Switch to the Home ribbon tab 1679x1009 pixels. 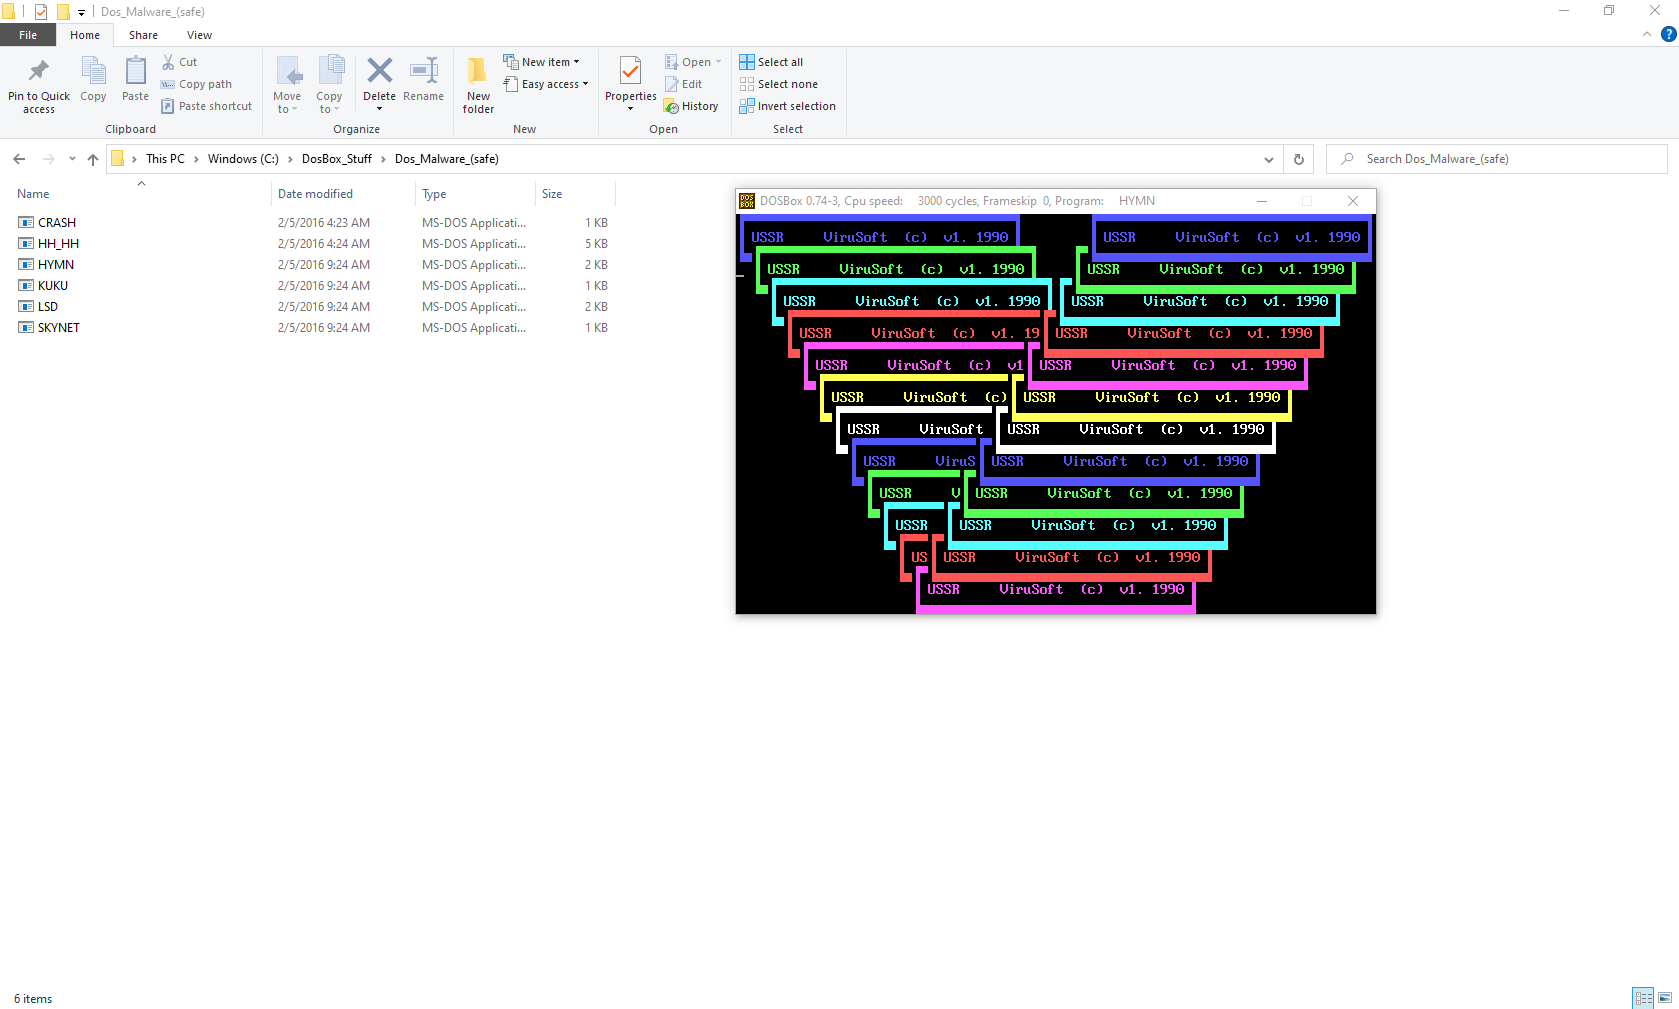pyautogui.click(x=85, y=35)
